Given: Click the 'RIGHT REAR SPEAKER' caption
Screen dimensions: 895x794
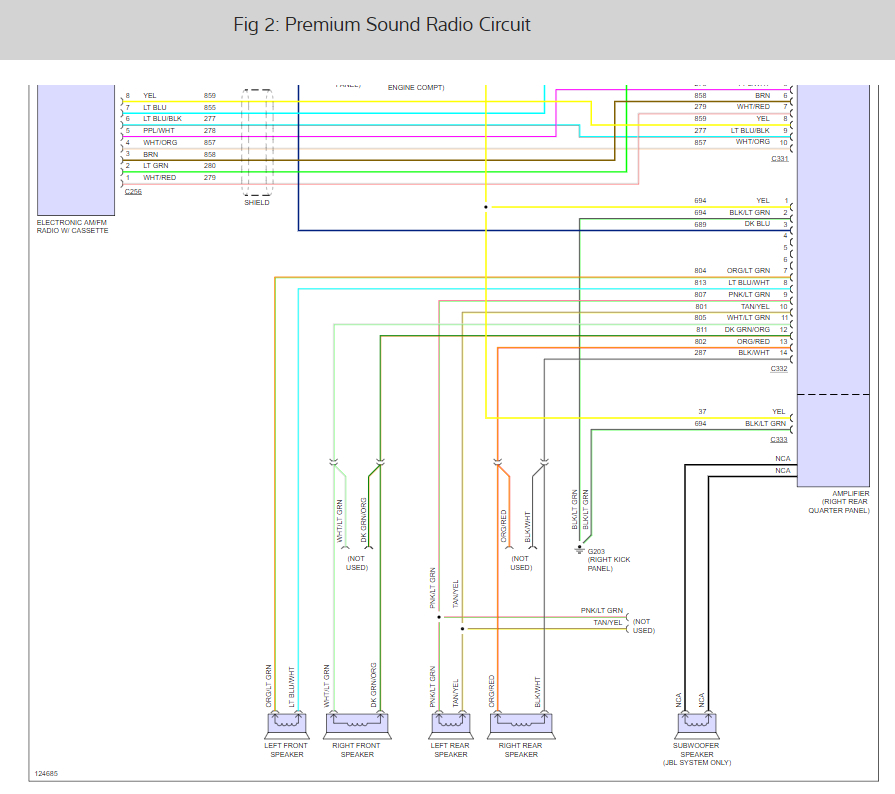Looking at the screenshot, I should [x=521, y=750].
